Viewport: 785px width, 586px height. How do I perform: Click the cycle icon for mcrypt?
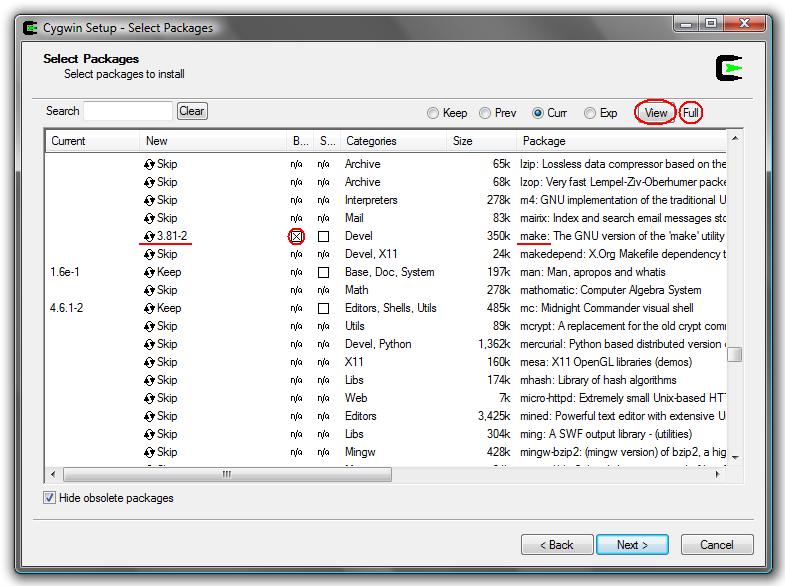[149, 326]
